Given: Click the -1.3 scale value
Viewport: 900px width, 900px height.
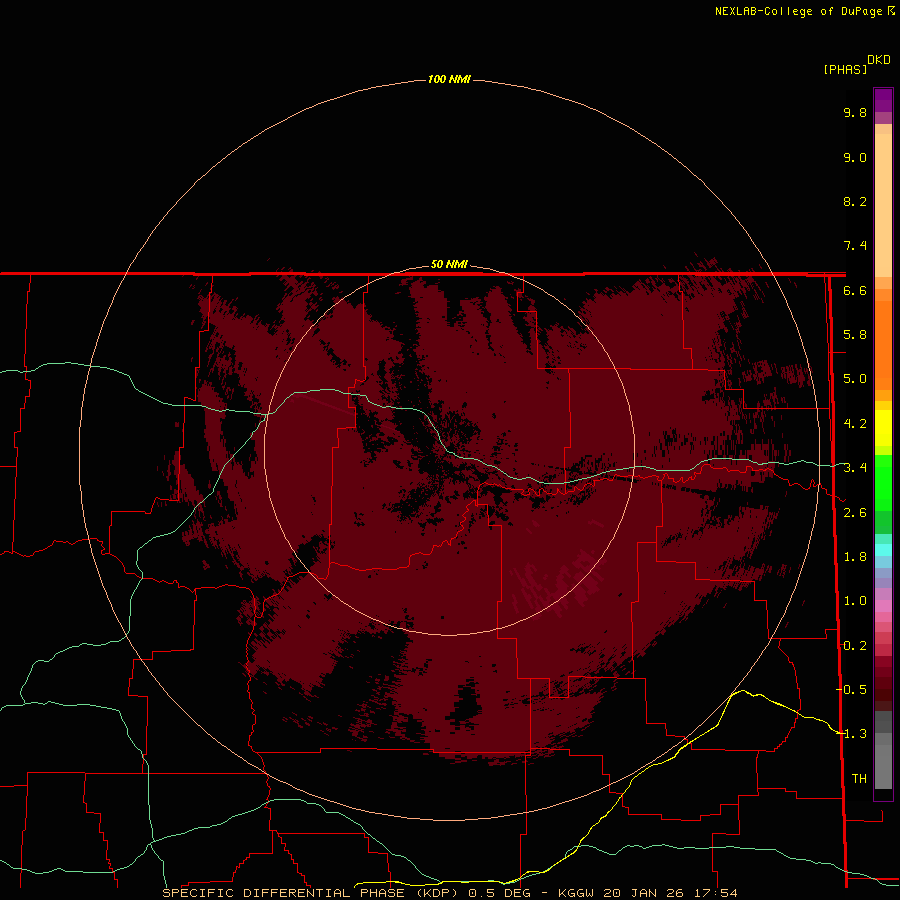Looking at the screenshot, I should pyautogui.click(x=851, y=734).
